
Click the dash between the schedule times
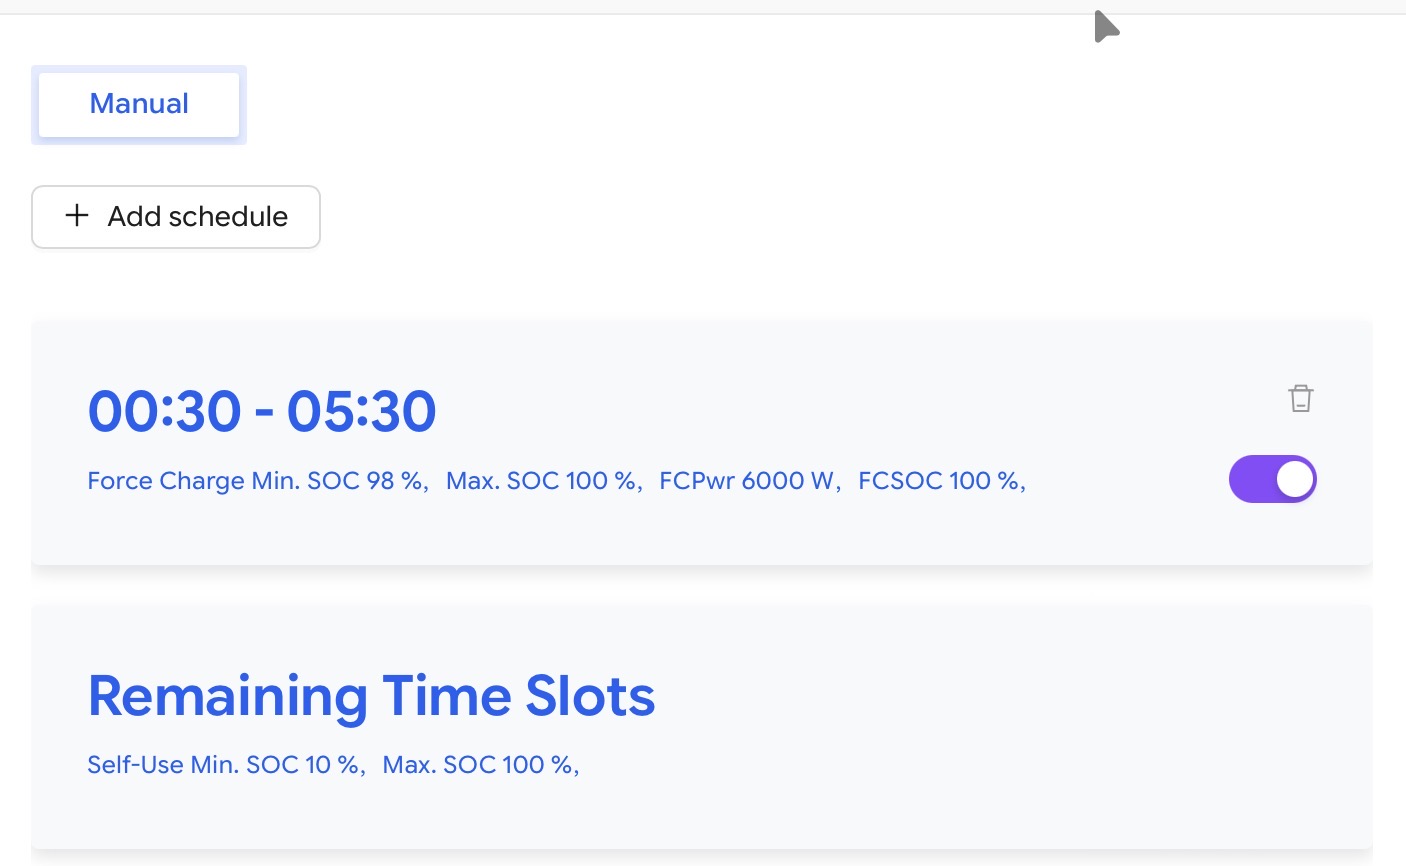pyautogui.click(x=264, y=413)
